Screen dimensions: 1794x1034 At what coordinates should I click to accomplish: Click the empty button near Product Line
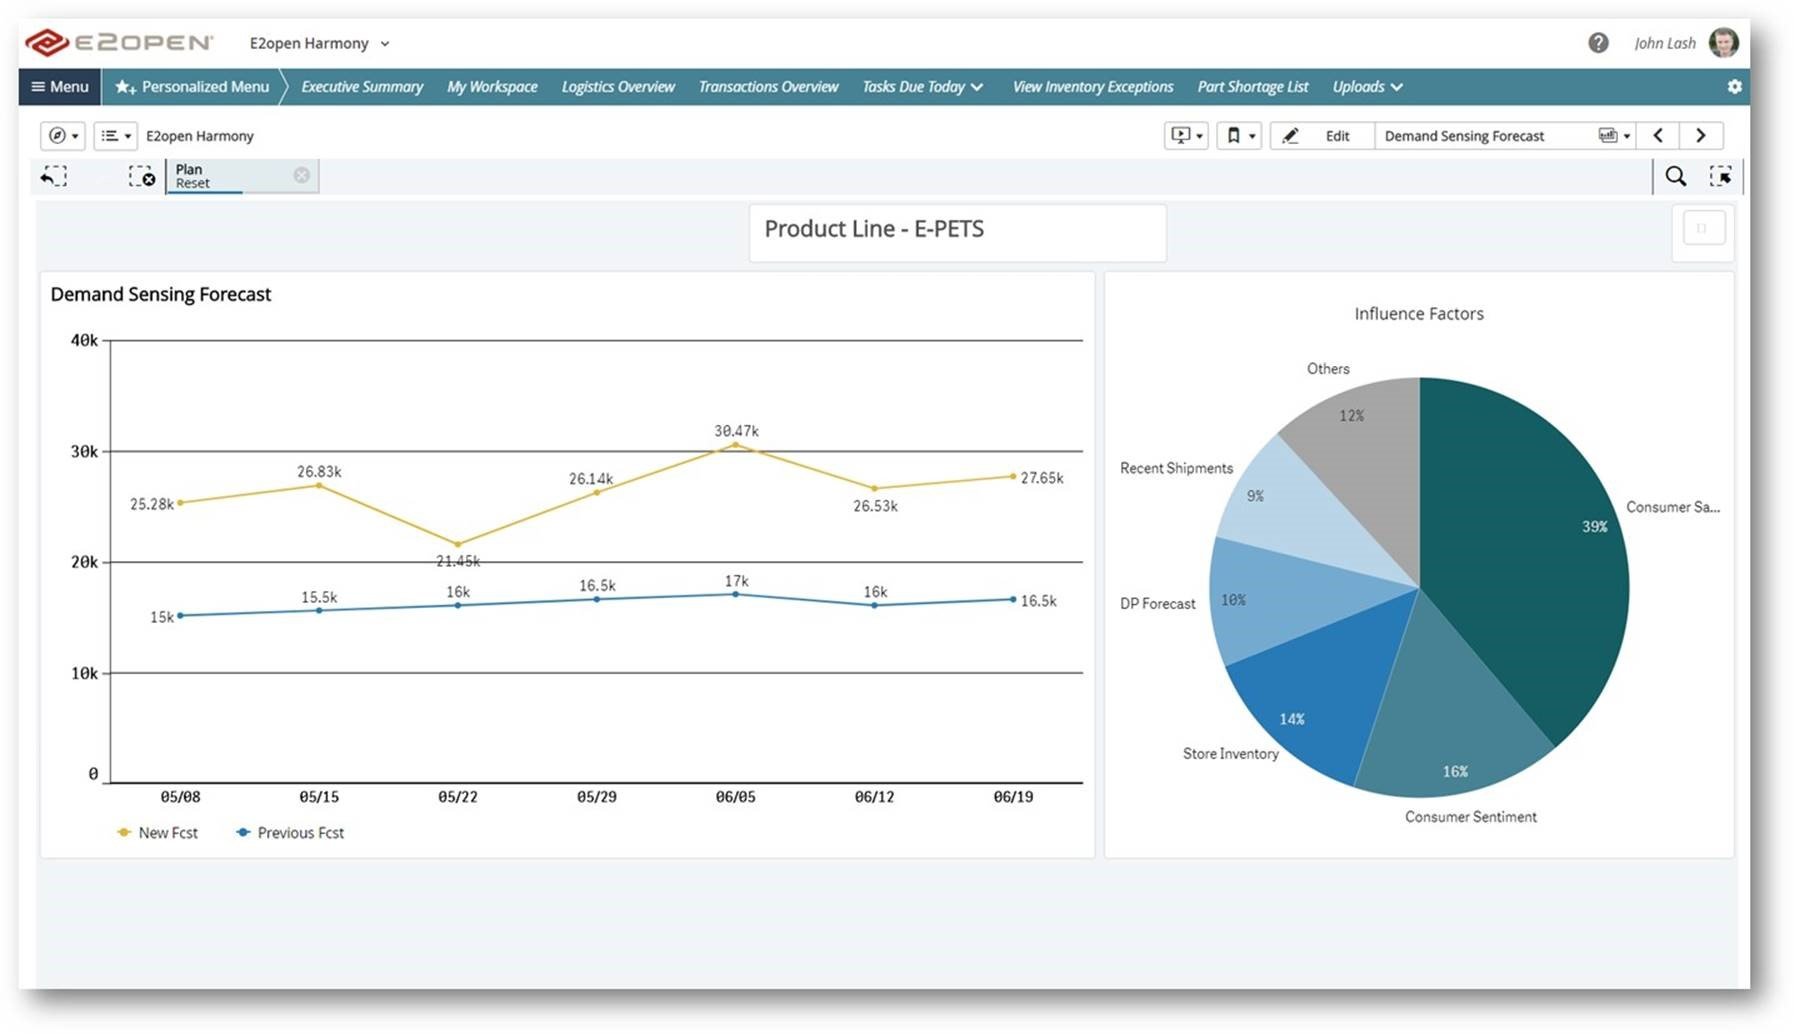point(1703,228)
